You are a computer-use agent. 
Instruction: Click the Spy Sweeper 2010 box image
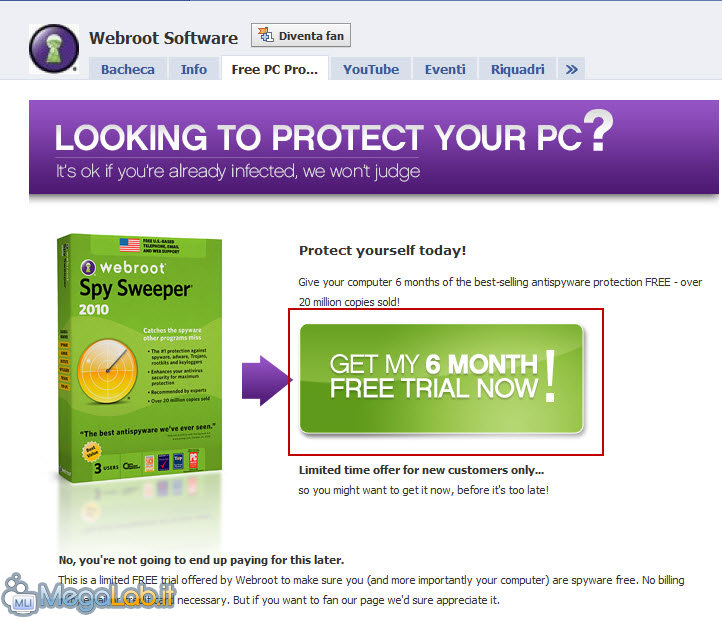(x=140, y=357)
